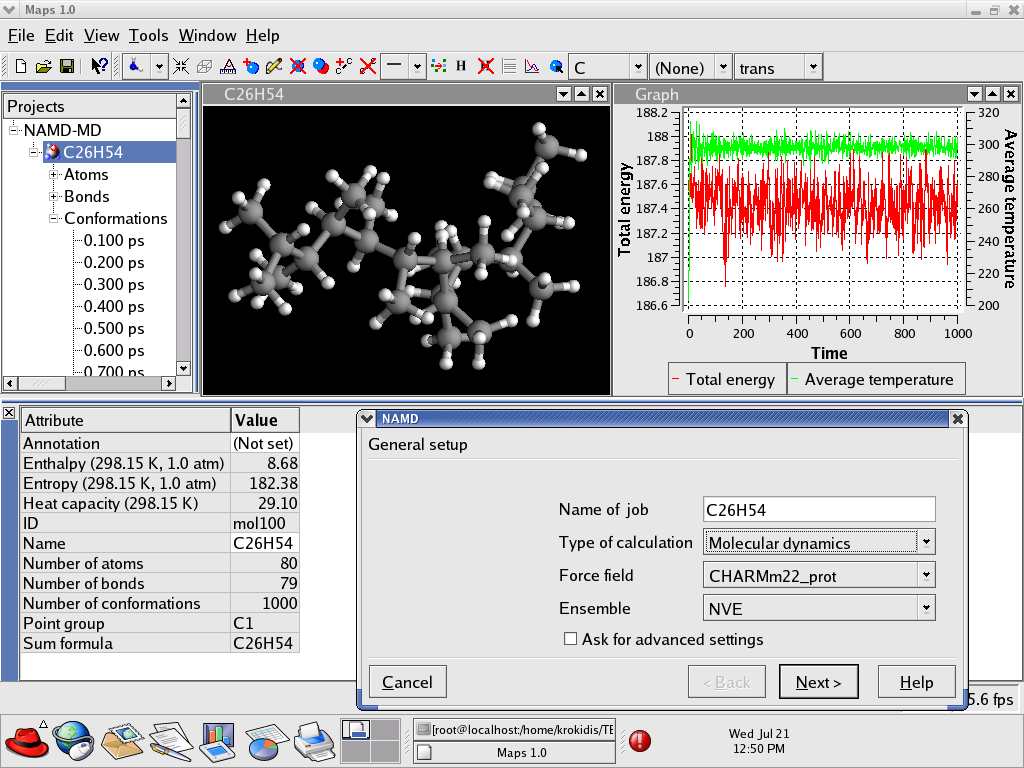Viewport: 1024px width, 768px height.
Task: Click the Next button in NAMD dialog
Action: pos(818,682)
